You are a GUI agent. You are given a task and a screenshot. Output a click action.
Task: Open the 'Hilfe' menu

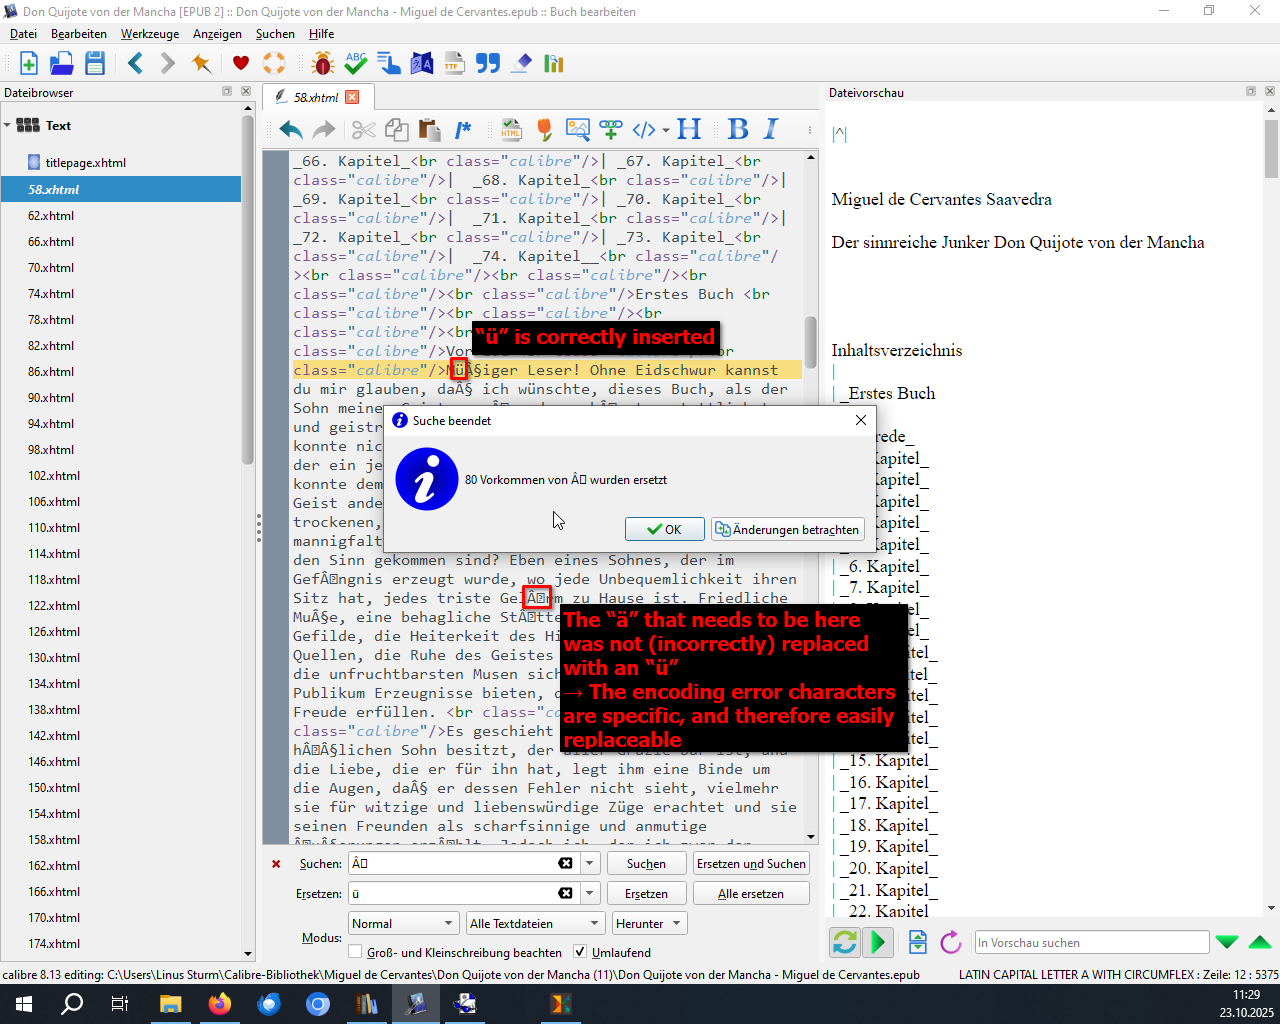tap(321, 34)
